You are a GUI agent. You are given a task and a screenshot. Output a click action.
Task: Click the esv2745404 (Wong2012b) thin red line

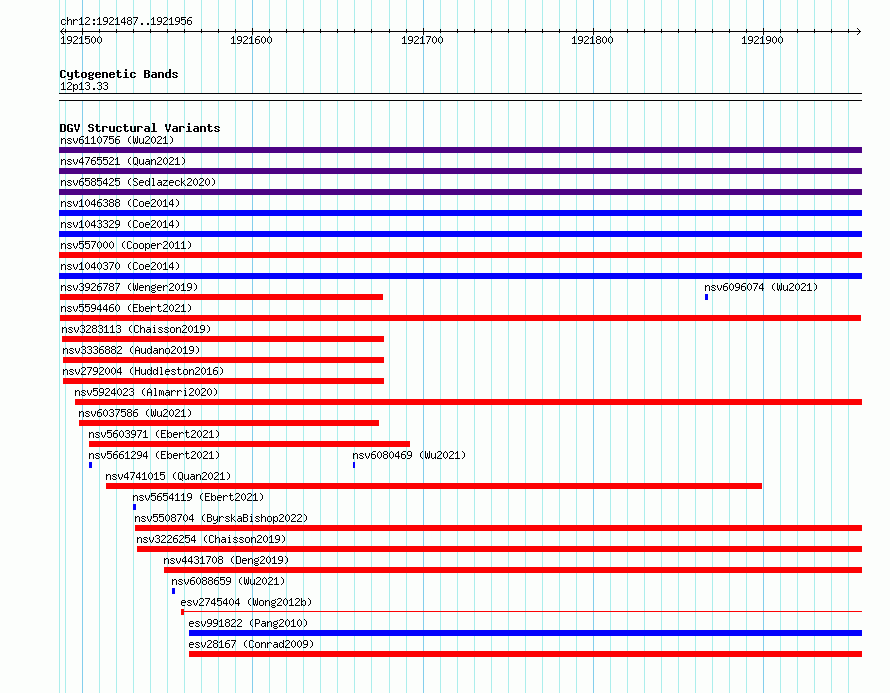click(522, 612)
